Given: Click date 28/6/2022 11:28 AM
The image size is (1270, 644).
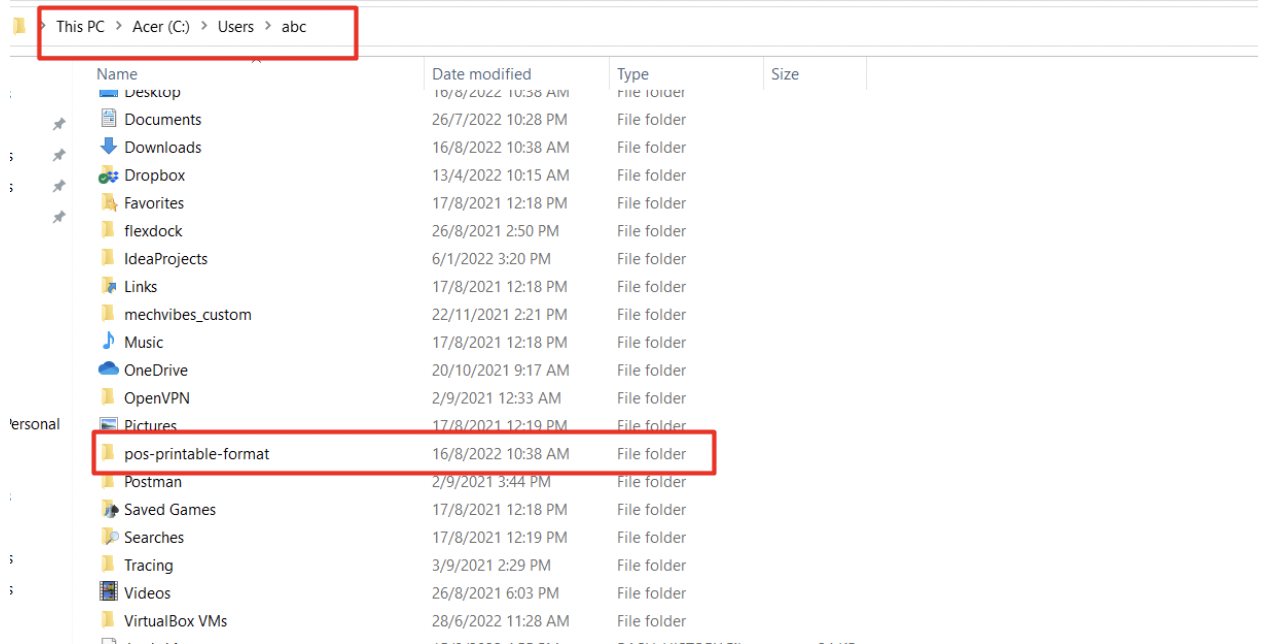Looking at the screenshot, I should click(x=501, y=621).
